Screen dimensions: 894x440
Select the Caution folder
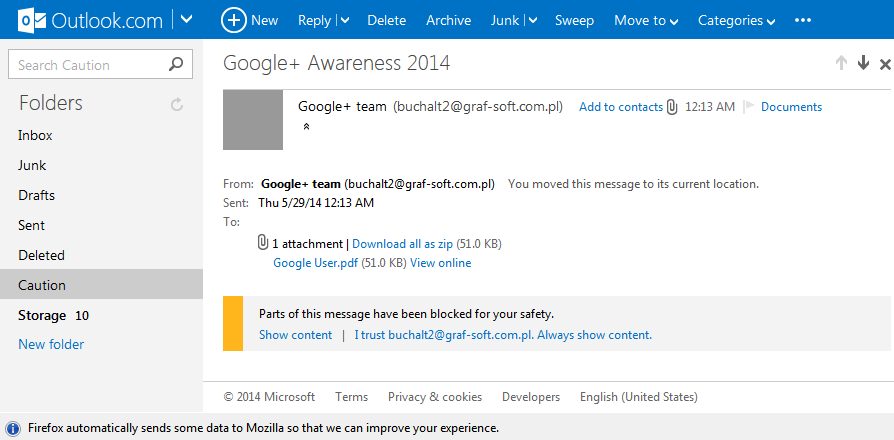(x=101, y=284)
